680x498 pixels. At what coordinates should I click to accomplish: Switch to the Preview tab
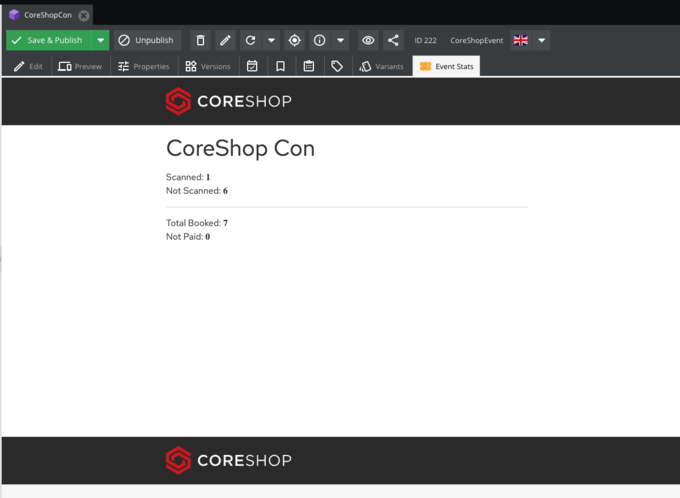[80, 66]
